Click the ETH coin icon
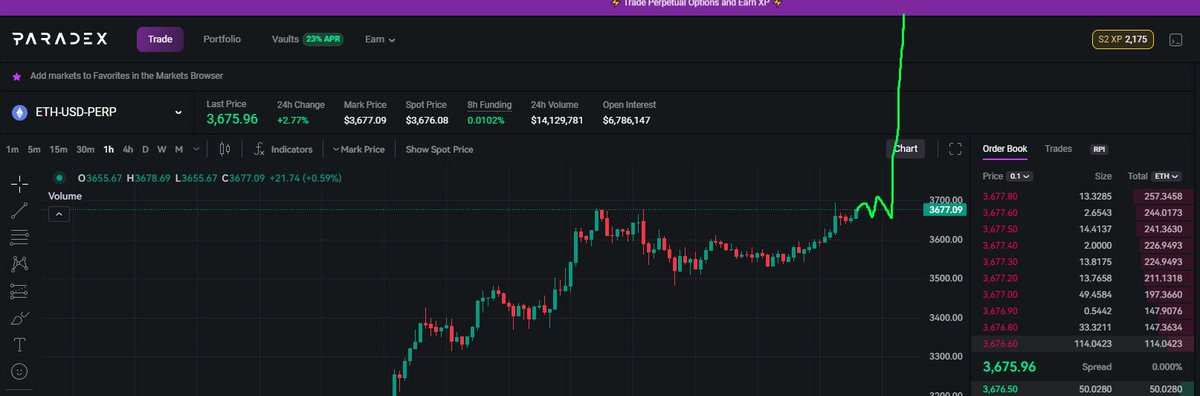The image size is (1200, 396). click(18, 113)
